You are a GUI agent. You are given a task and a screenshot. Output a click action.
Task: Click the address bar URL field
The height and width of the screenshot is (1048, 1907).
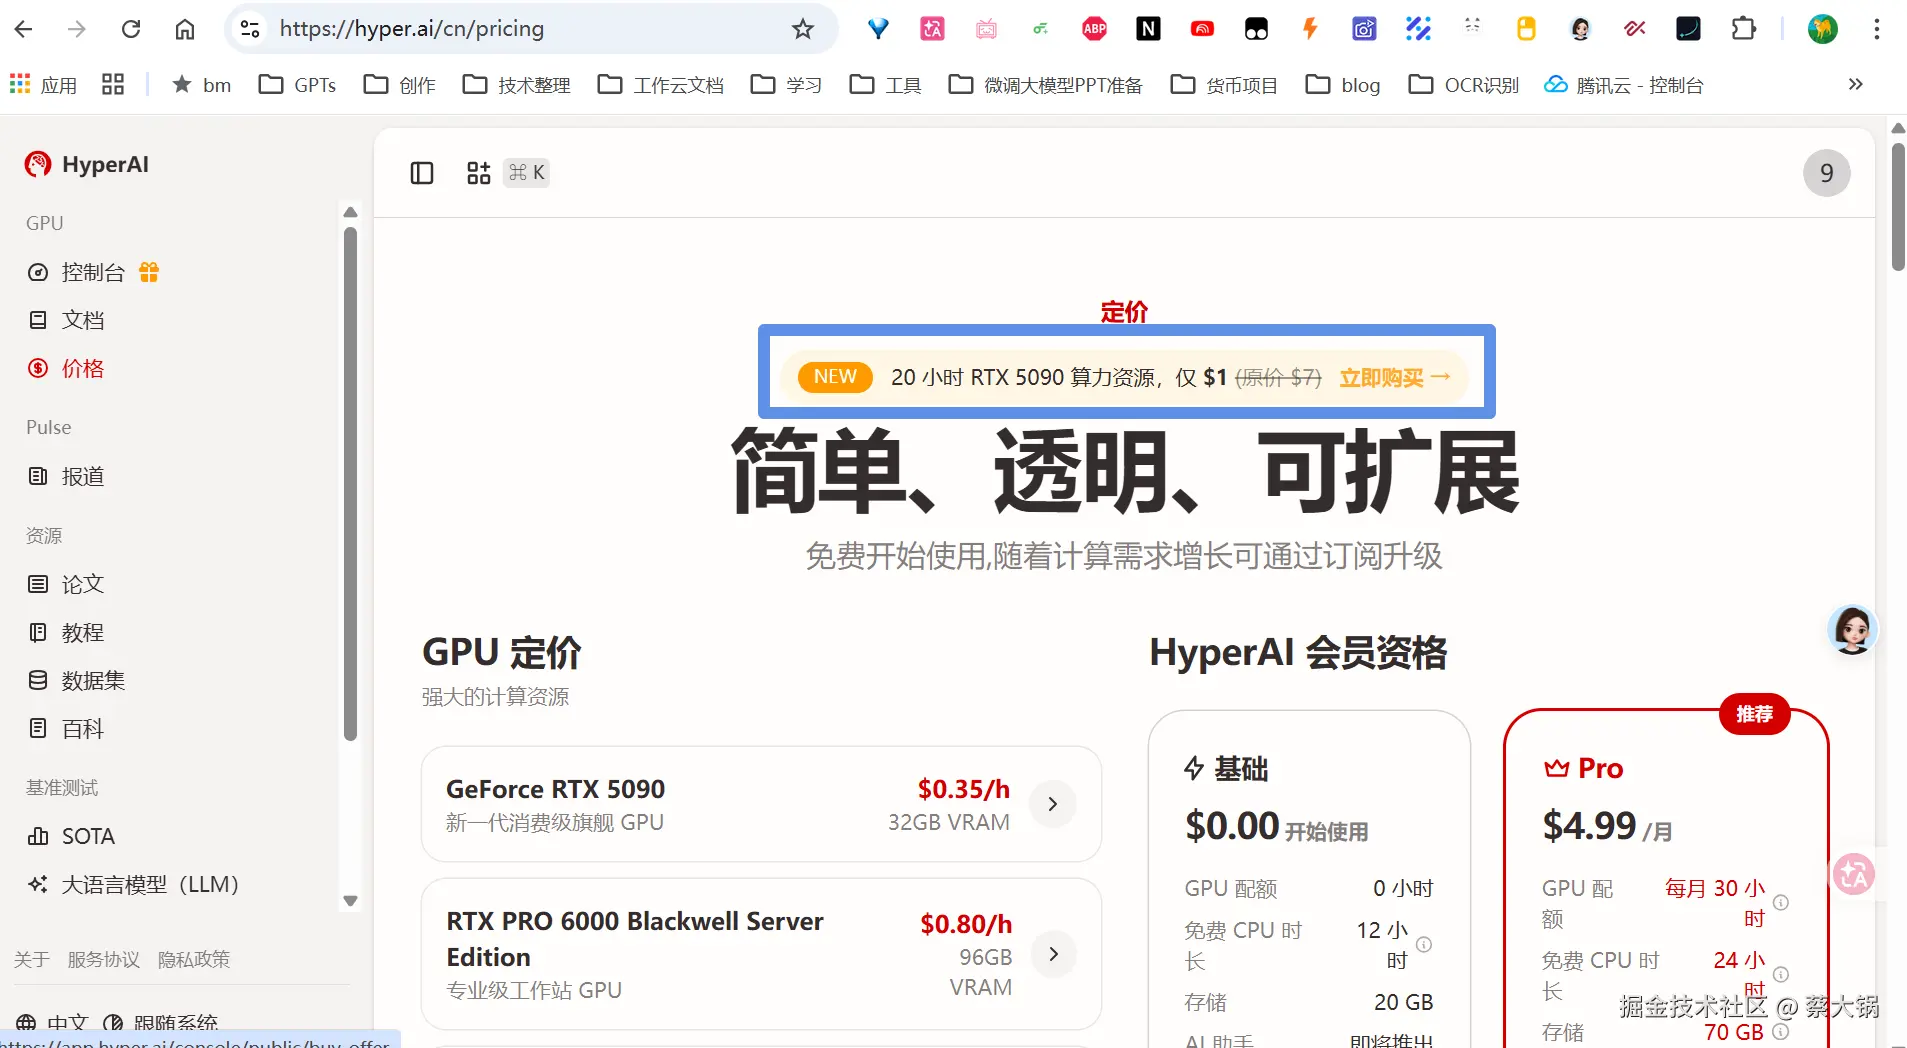(x=530, y=29)
